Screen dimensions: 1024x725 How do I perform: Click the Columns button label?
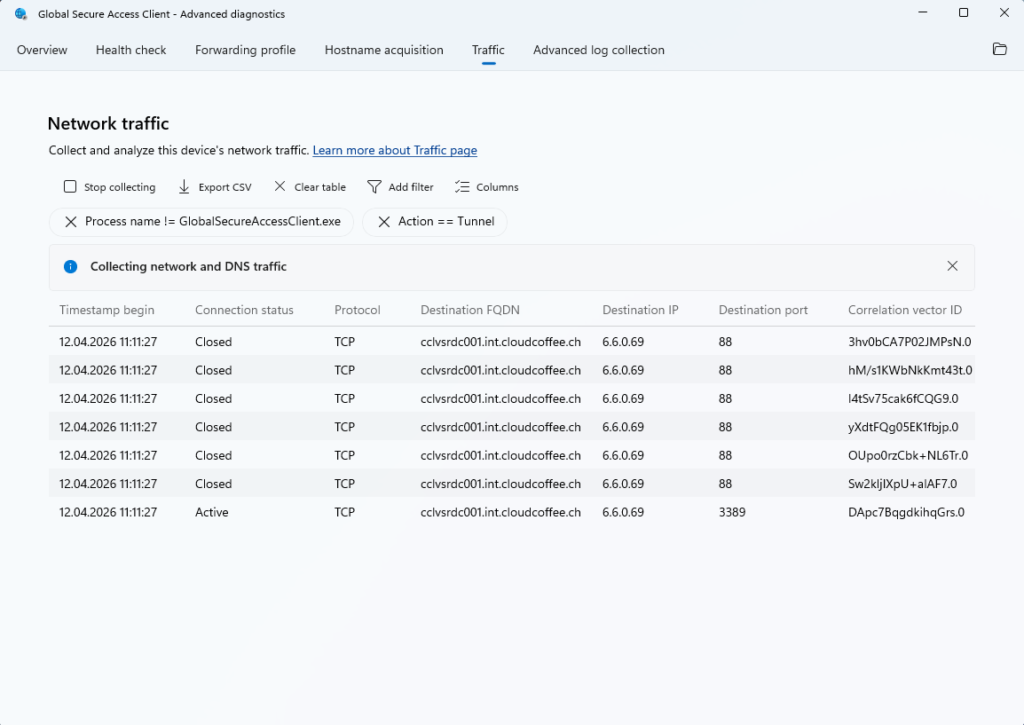(497, 187)
